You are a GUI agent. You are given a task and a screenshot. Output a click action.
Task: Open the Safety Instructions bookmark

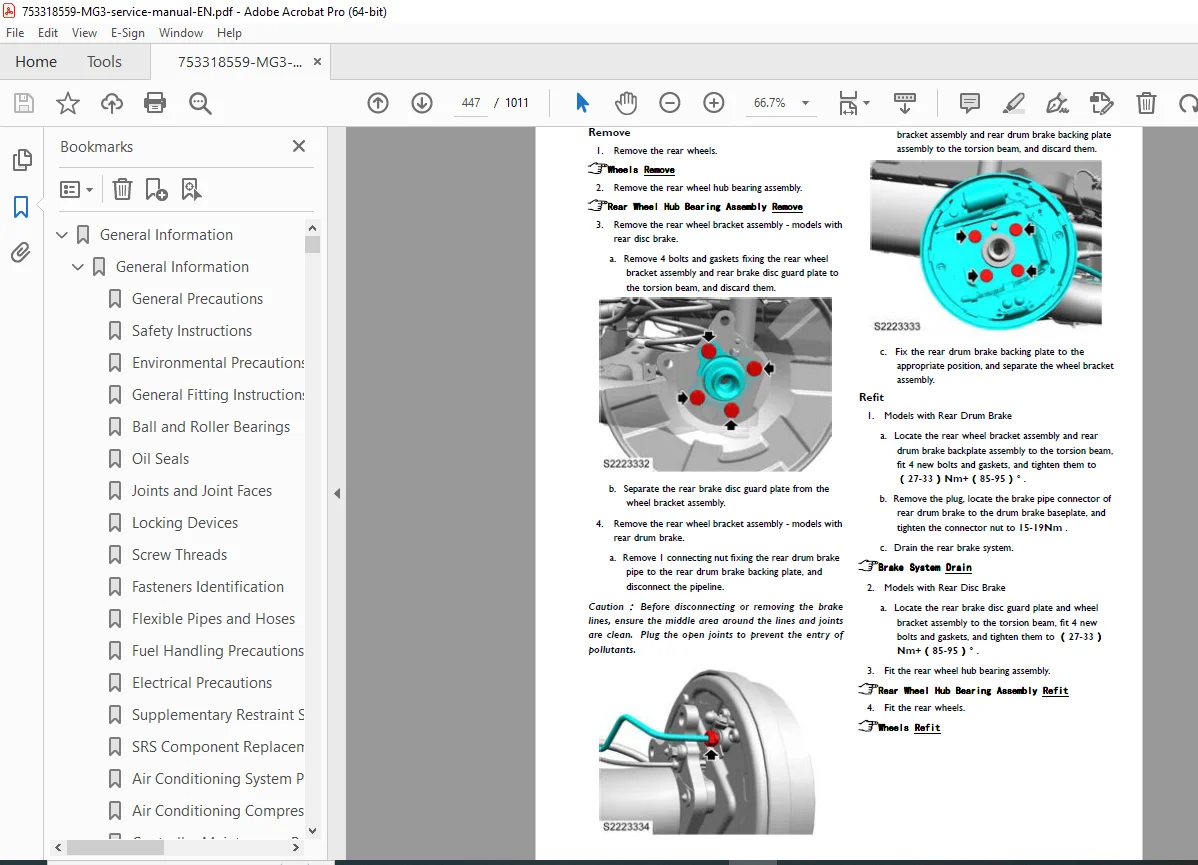(x=192, y=331)
